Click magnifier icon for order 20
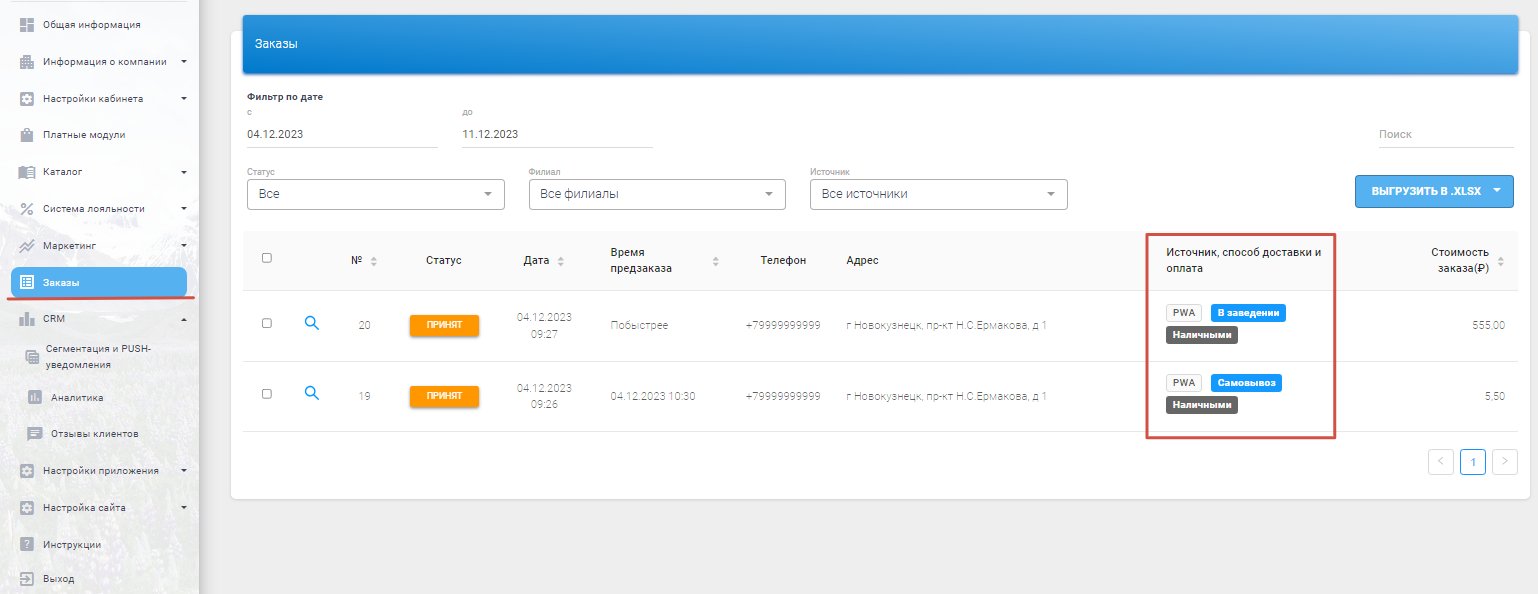The height and width of the screenshot is (594, 1538). (x=312, y=323)
